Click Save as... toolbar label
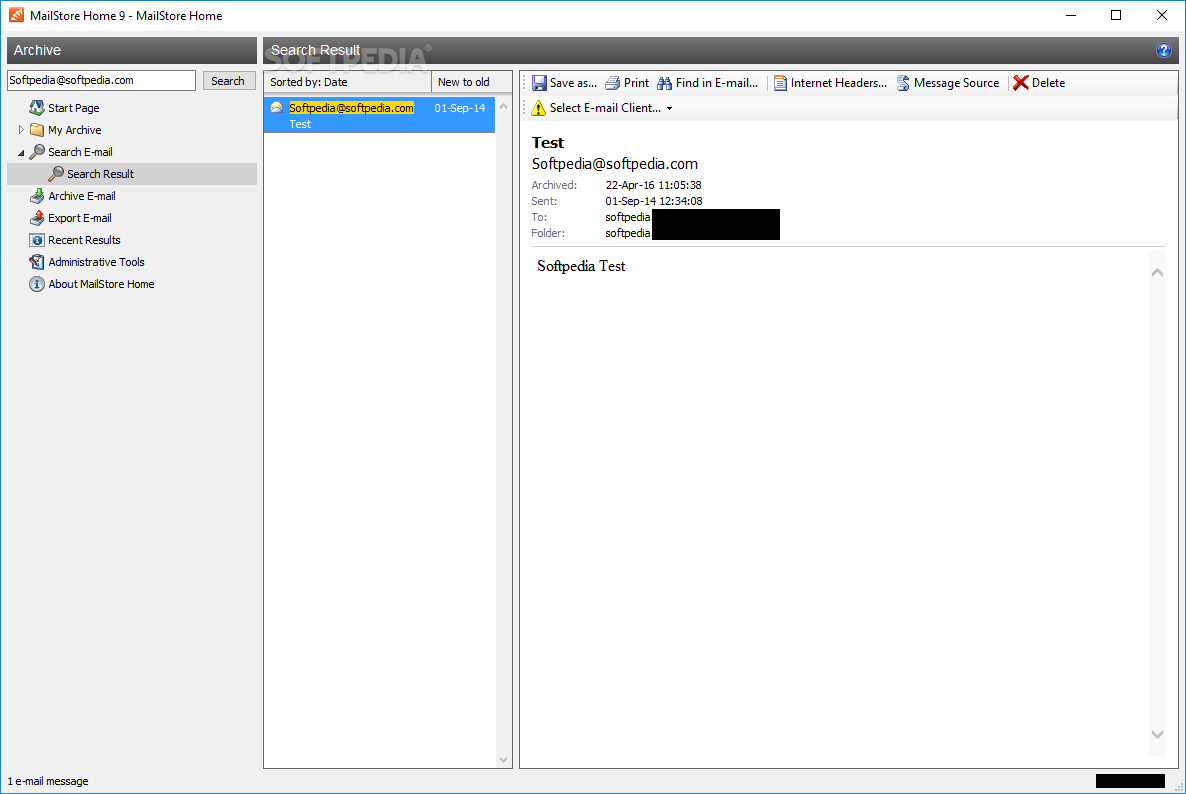 573,83
